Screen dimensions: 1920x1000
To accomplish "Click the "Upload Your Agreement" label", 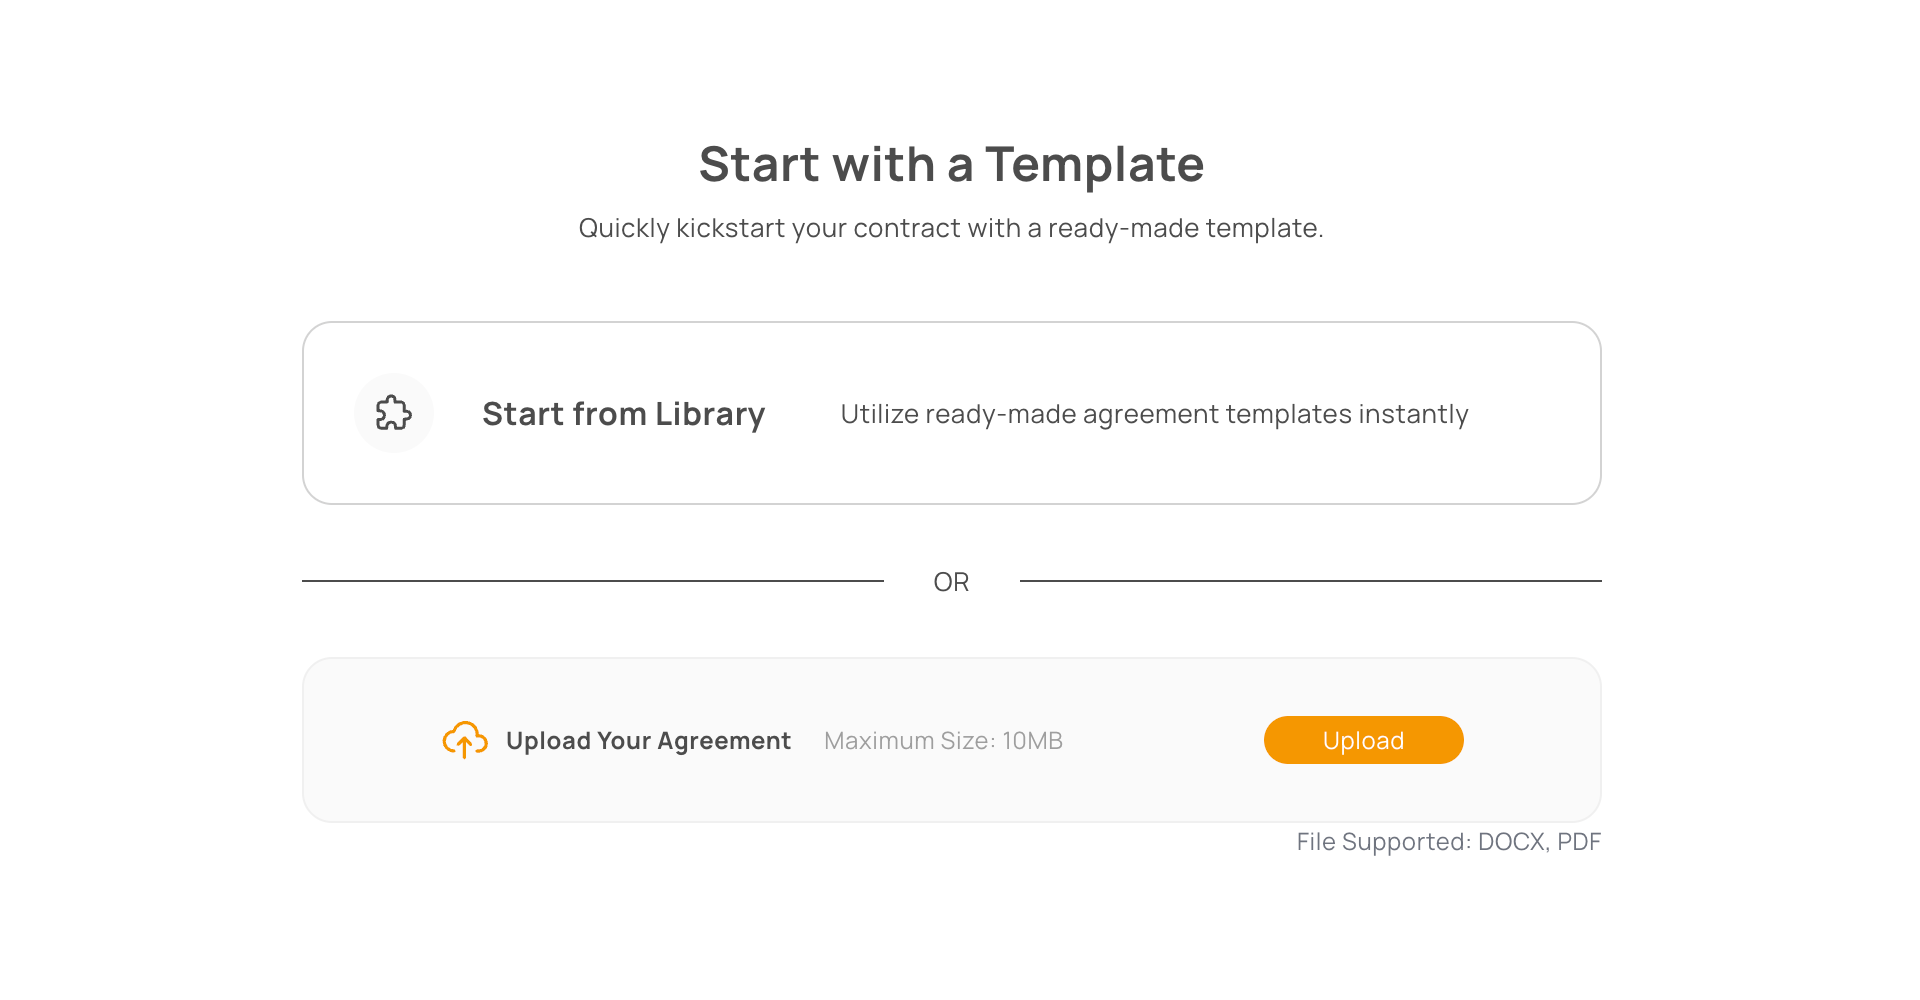I will (648, 741).
